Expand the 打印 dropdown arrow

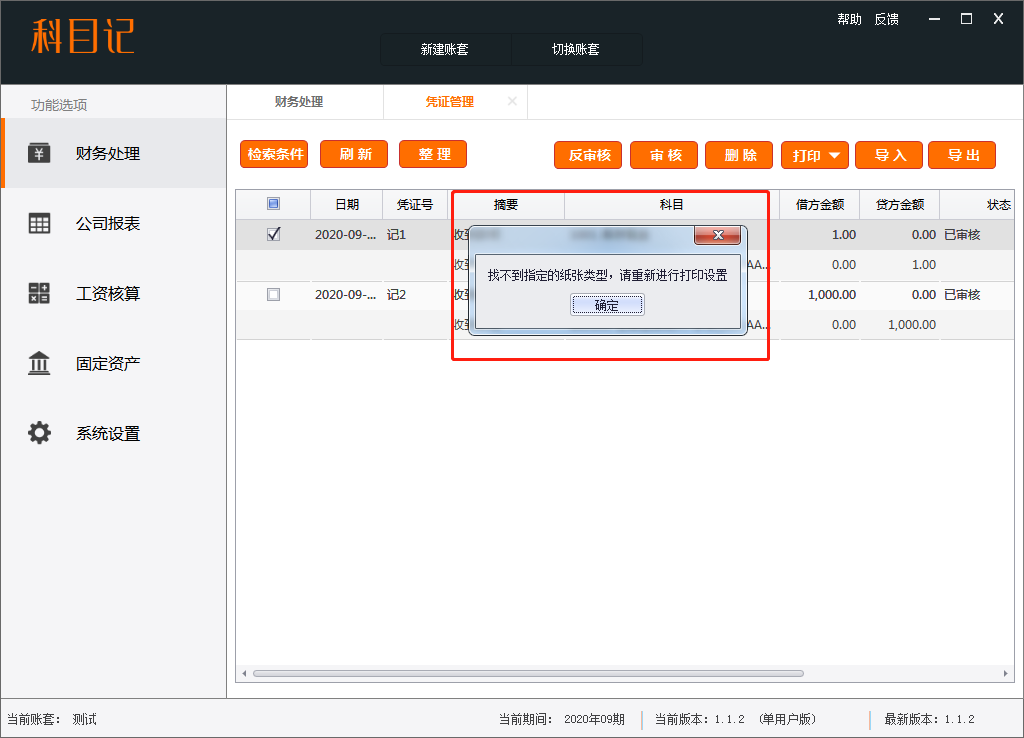pyautogui.click(x=834, y=155)
